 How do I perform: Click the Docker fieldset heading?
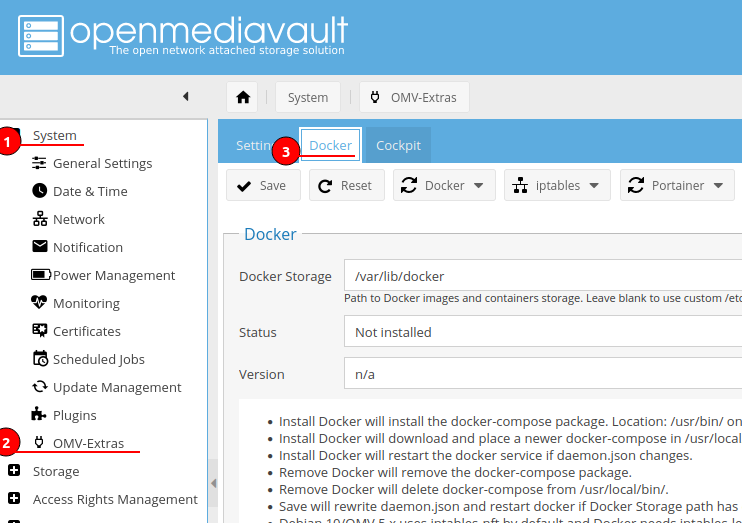click(270, 234)
